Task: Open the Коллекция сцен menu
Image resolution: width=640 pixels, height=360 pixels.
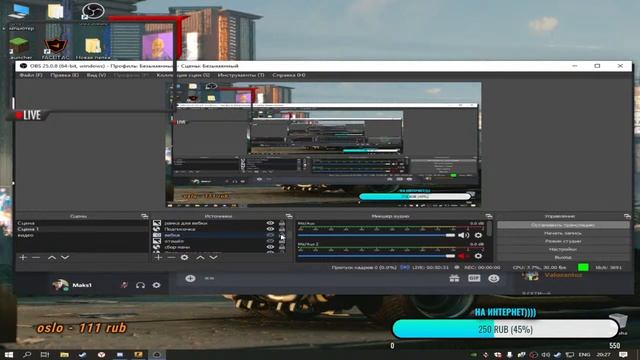Action: coord(183,75)
